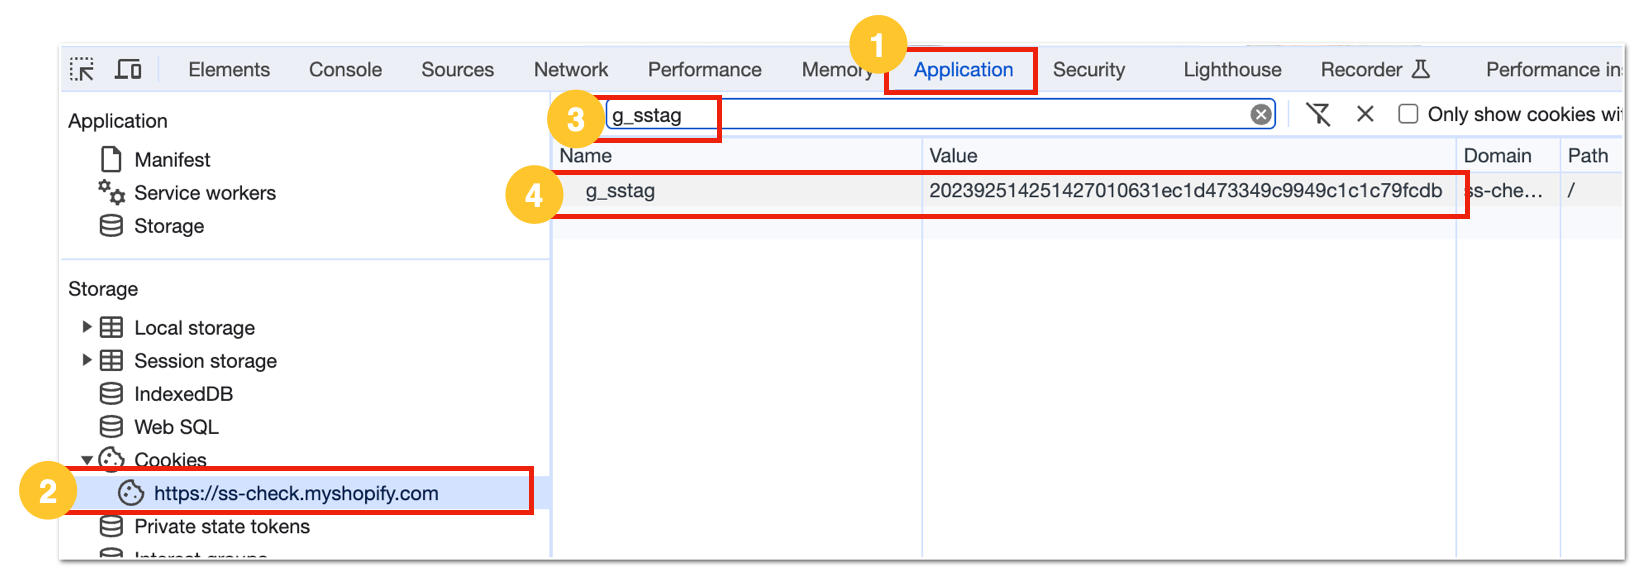
Task: Switch to the Network tab
Action: click(571, 70)
